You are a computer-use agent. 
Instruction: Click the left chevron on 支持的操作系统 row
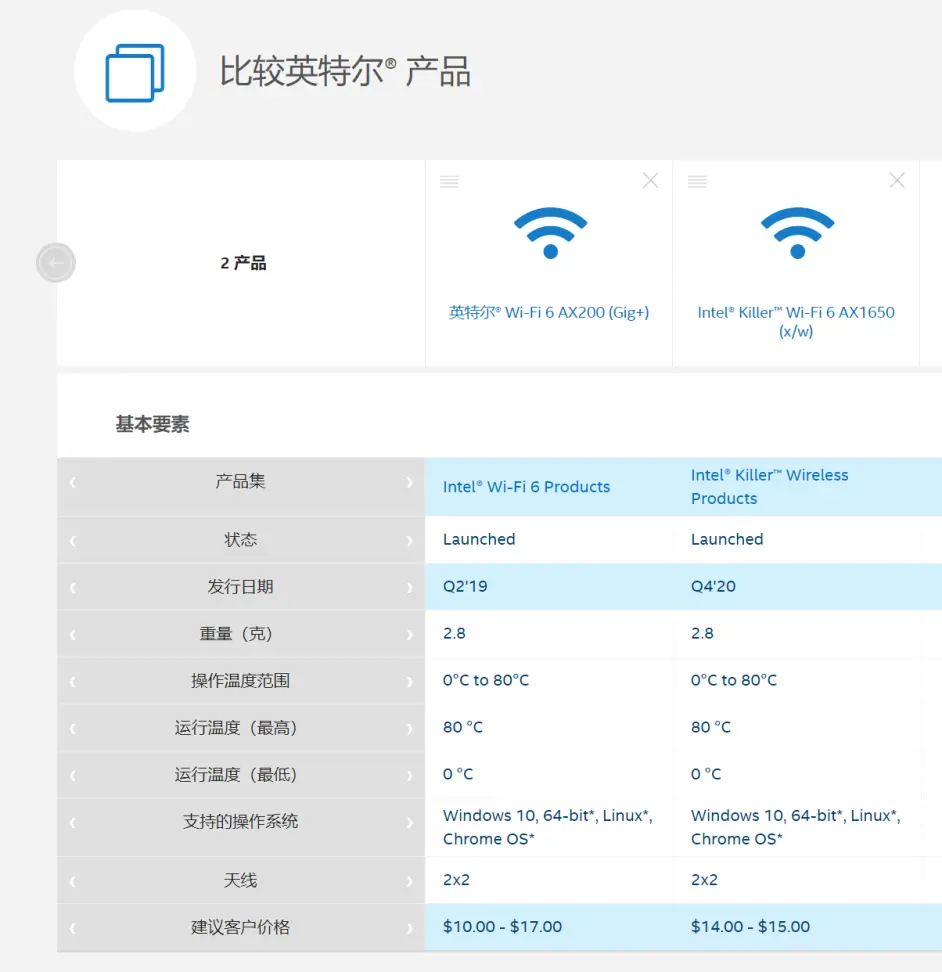(73, 823)
